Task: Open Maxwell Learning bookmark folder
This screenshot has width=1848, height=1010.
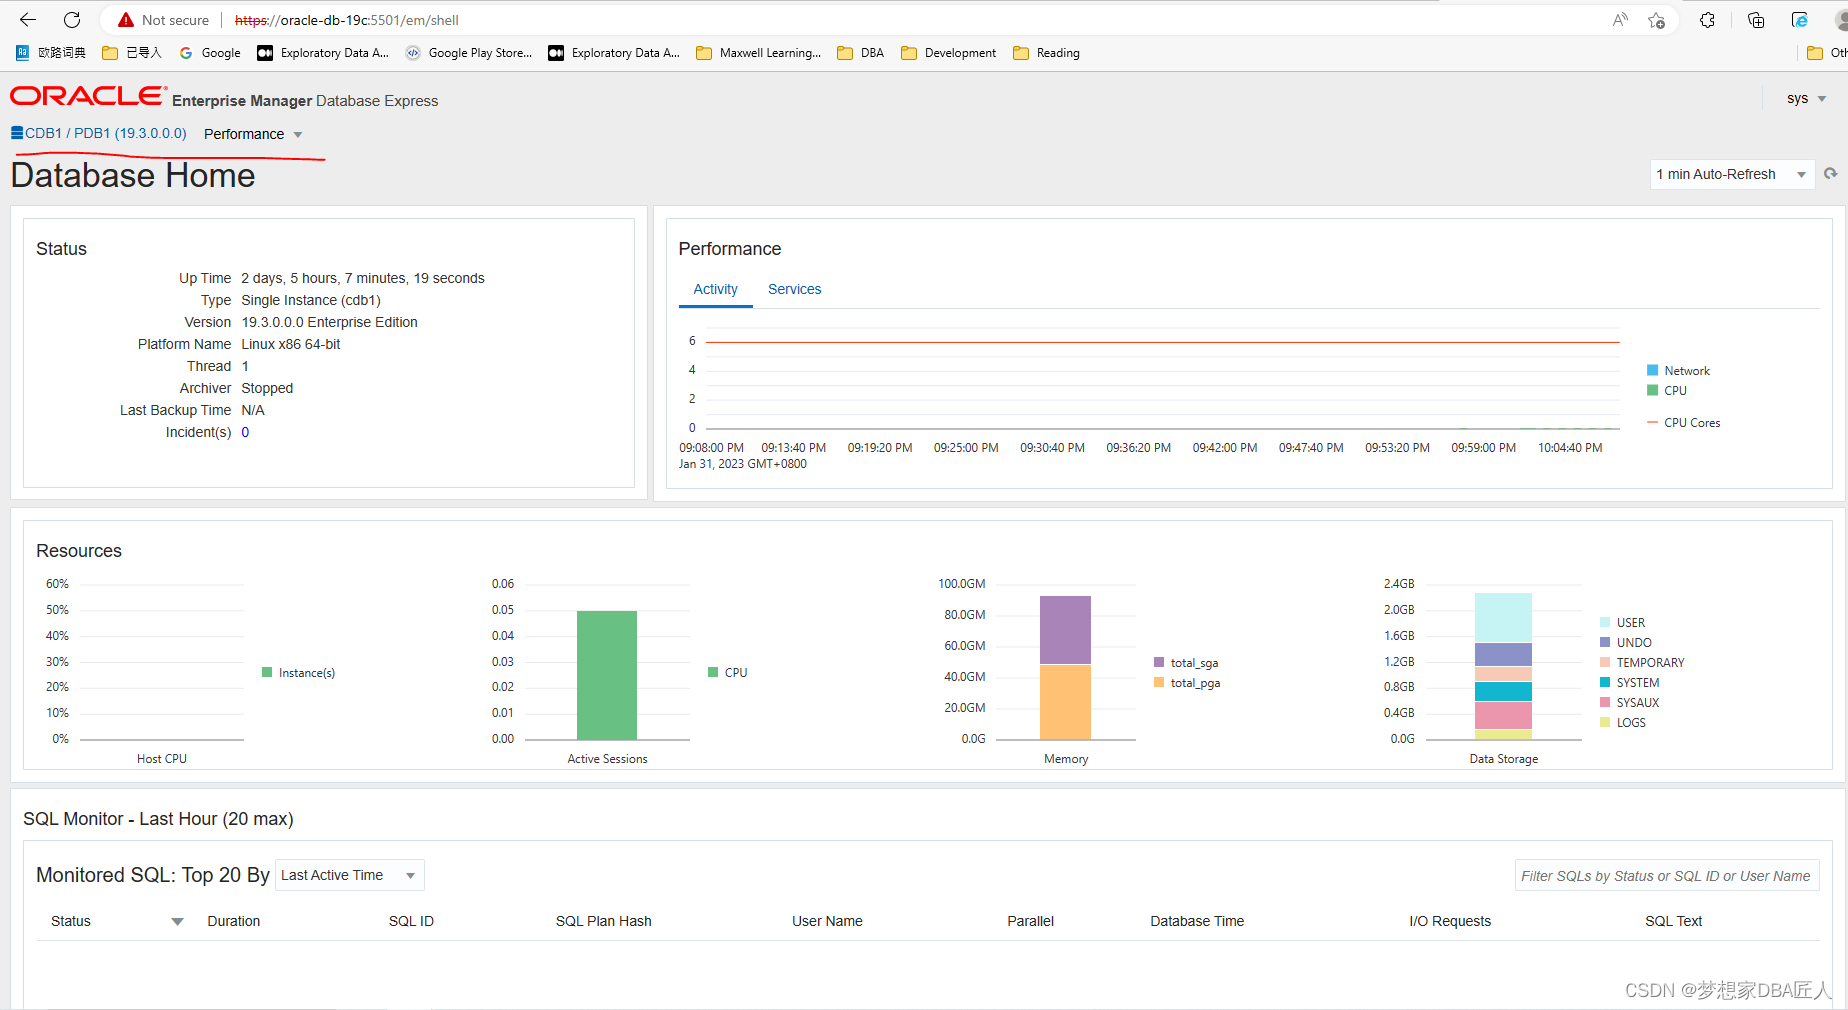Action: pyautogui.click(x=759, y=53)
